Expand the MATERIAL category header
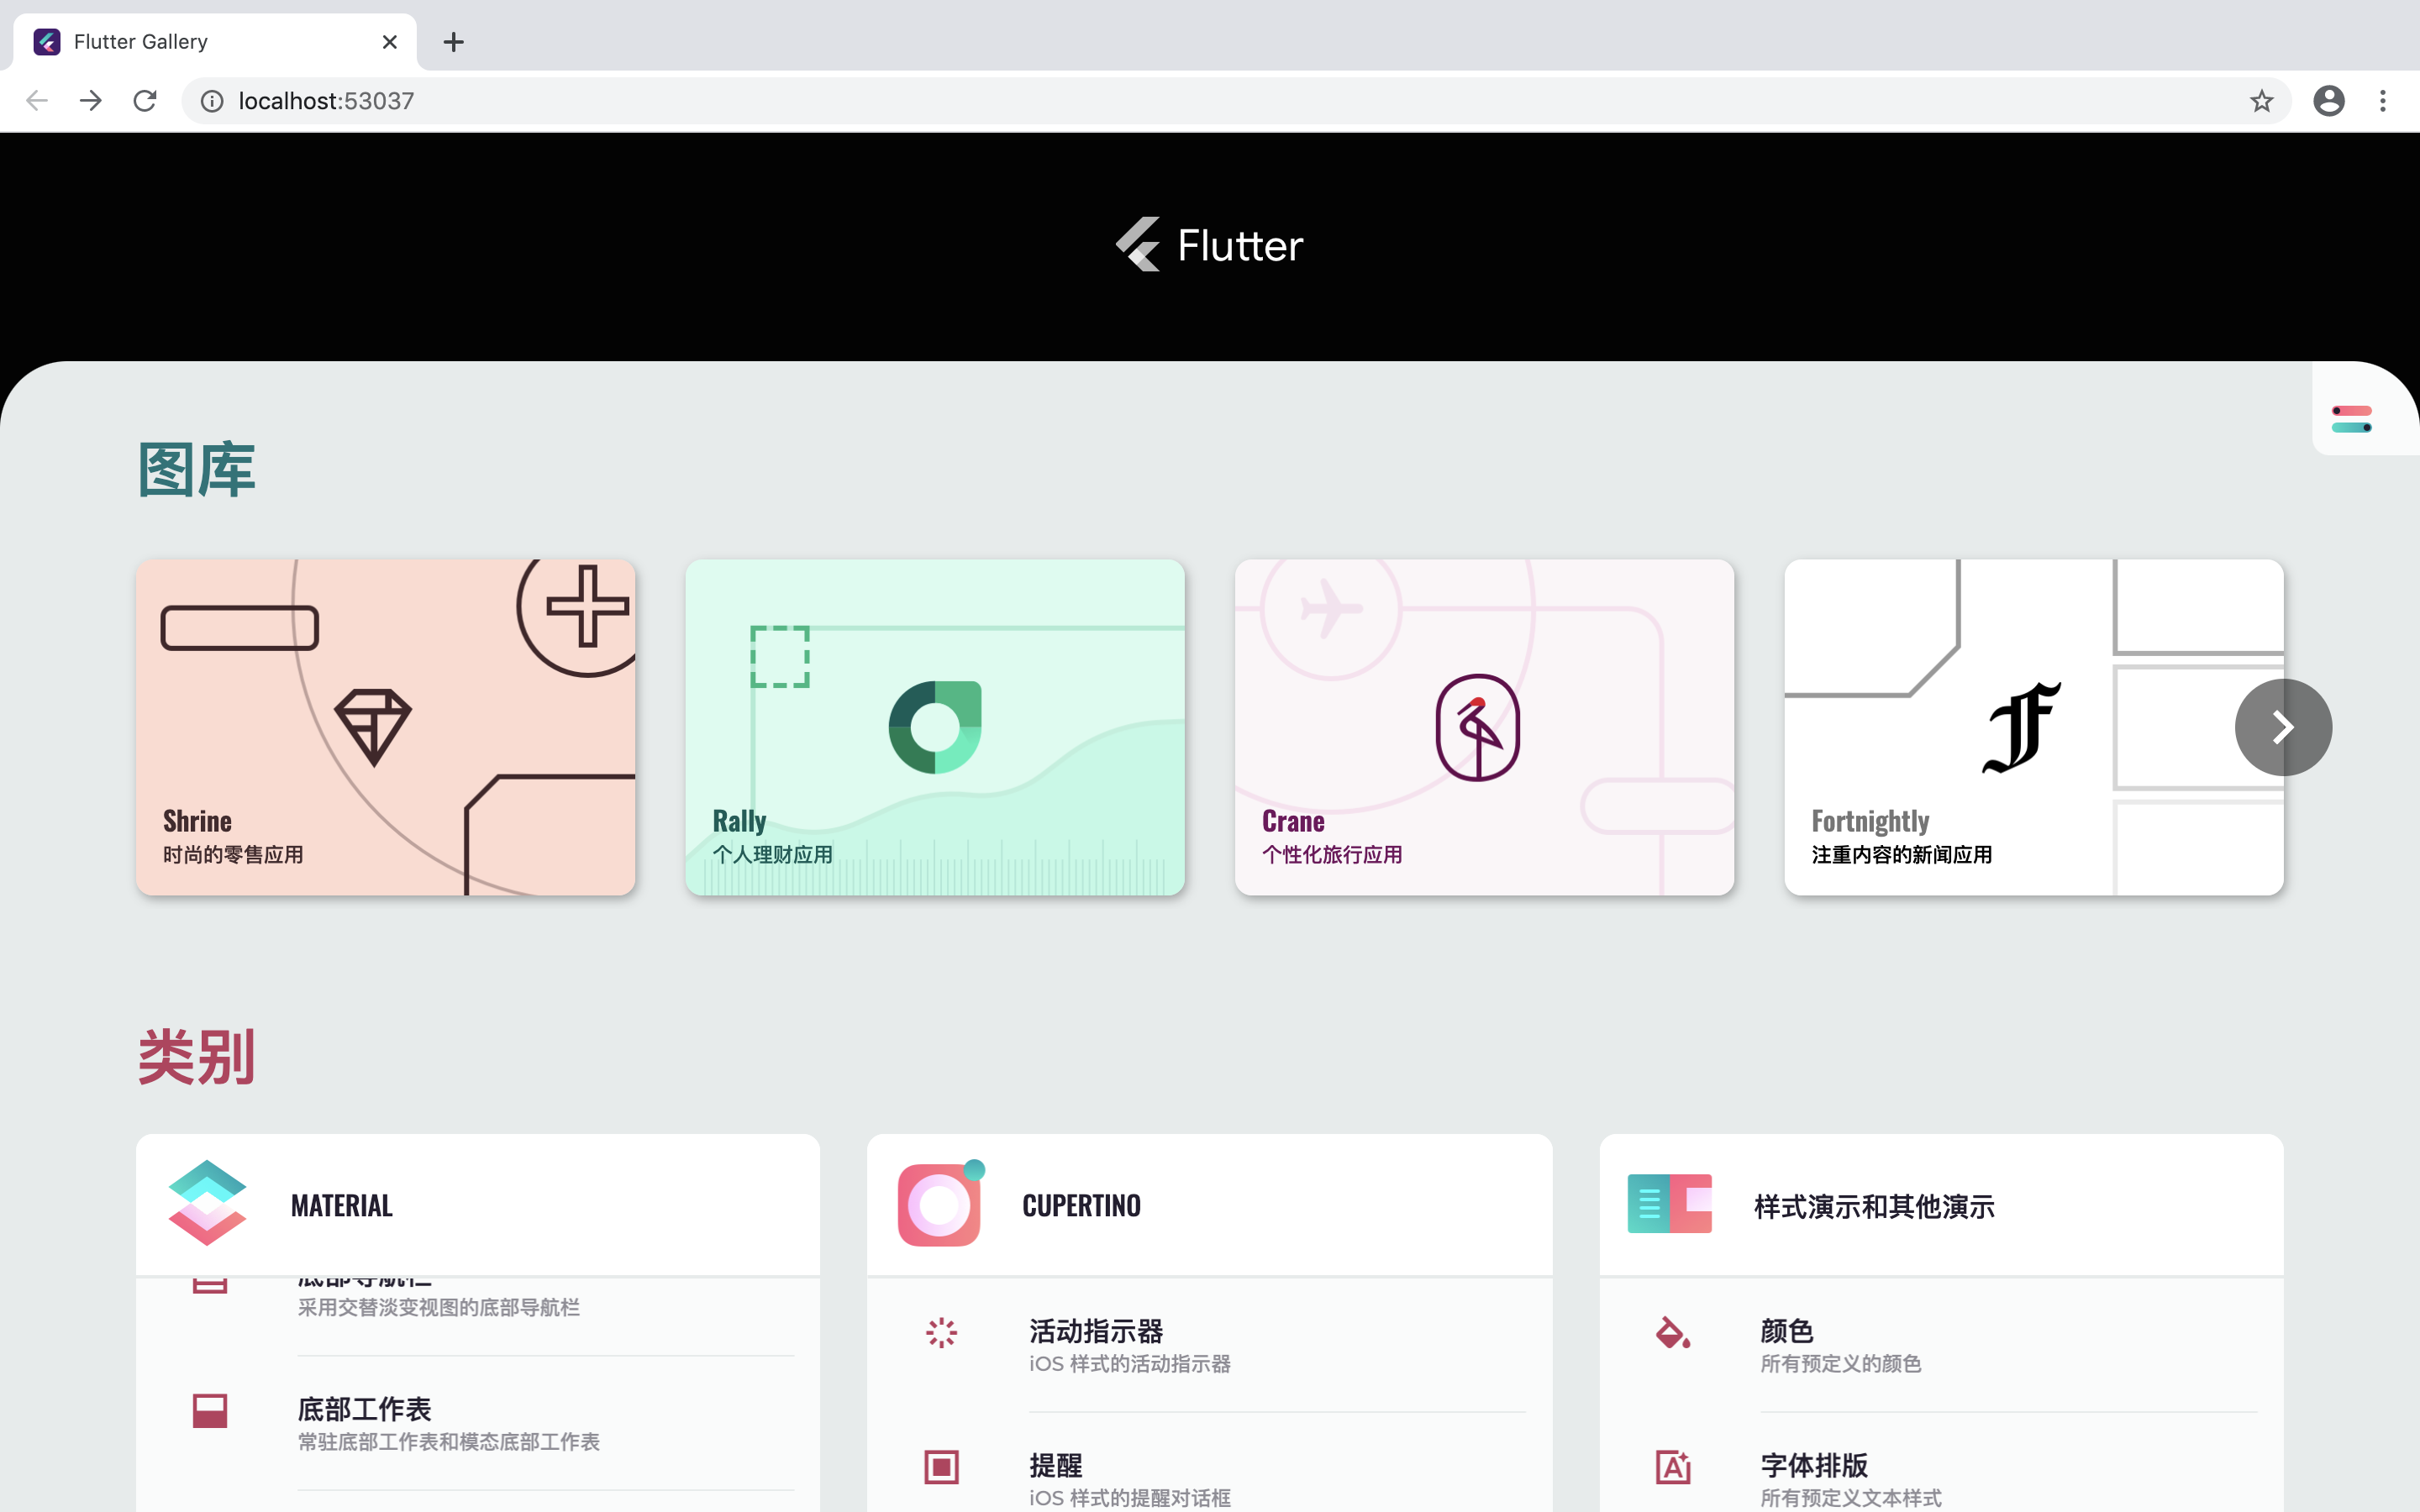This screenshot has height=1512, width=2420. (x=342, y=1206)
